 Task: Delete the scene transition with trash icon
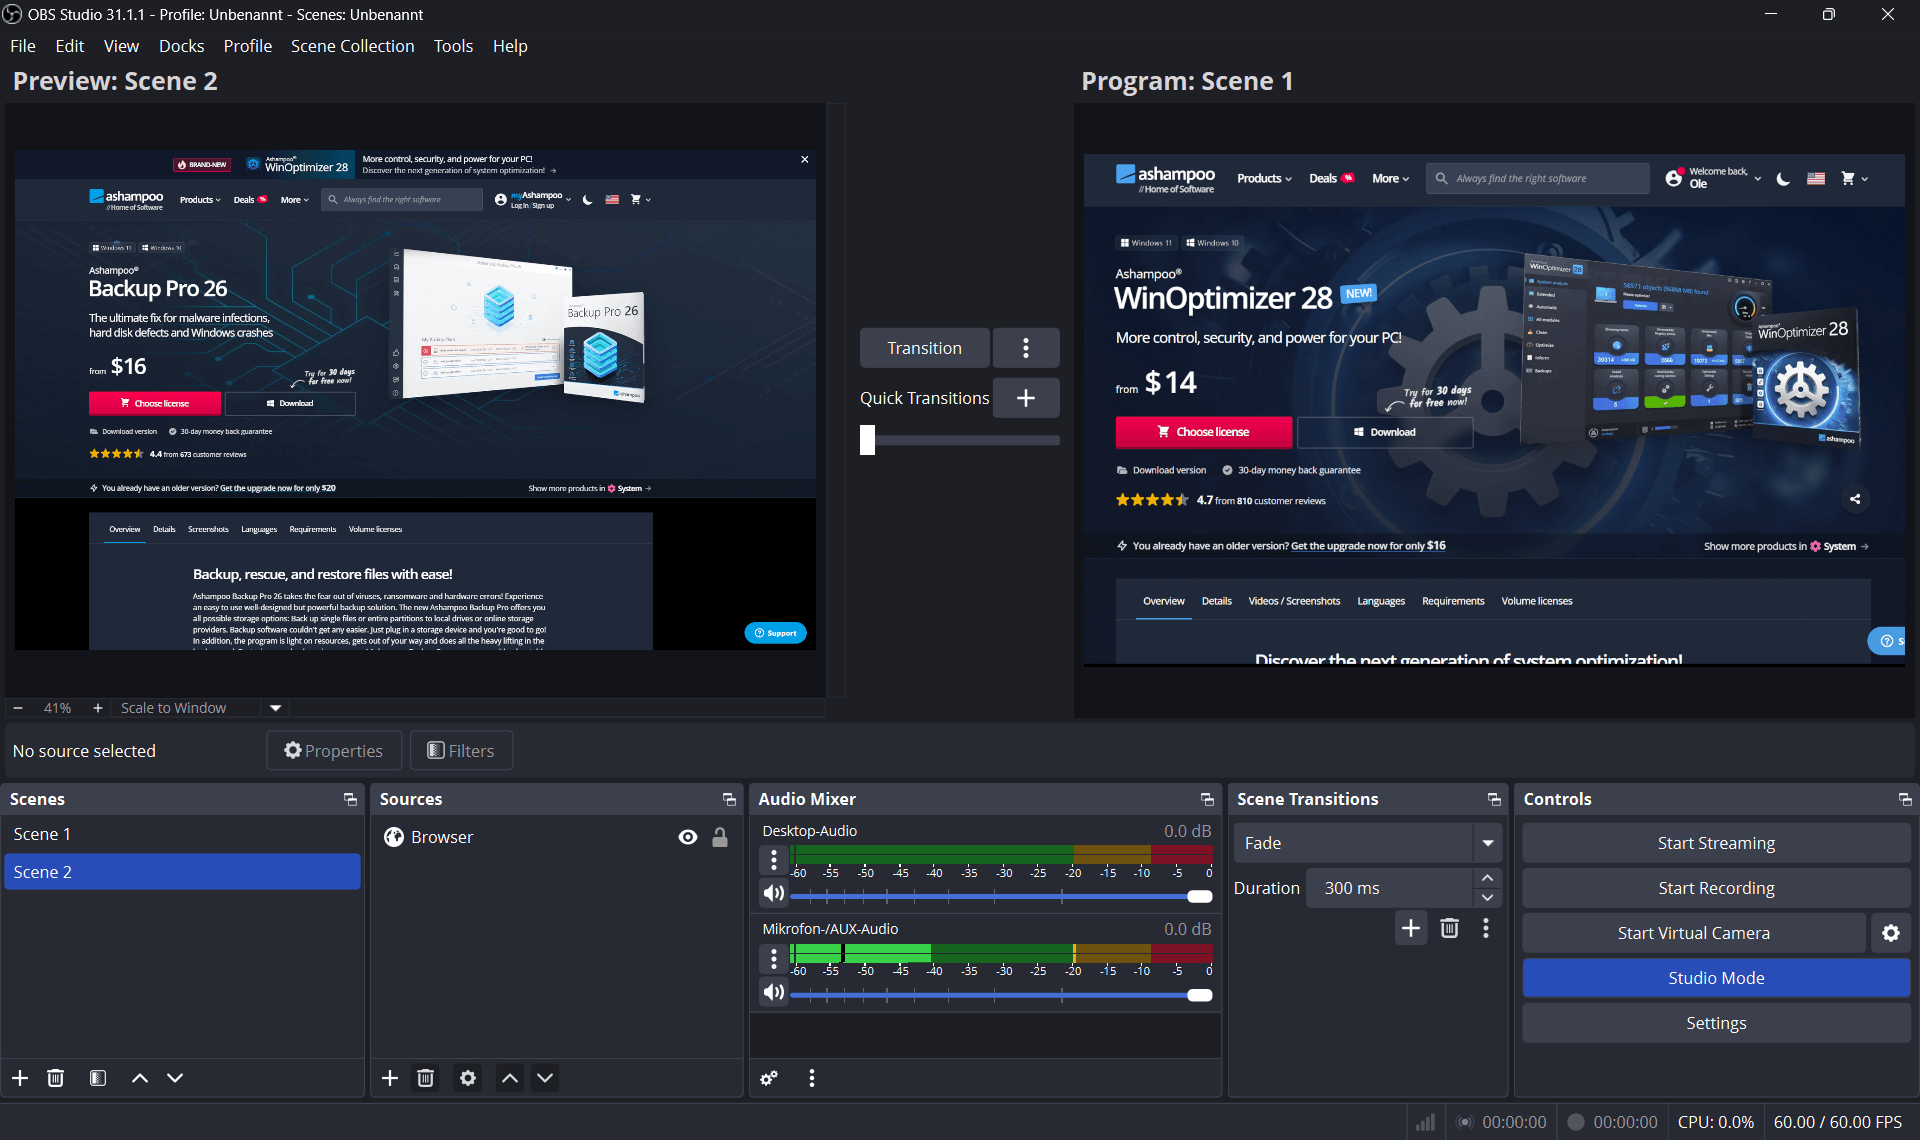coord(1449,928)
